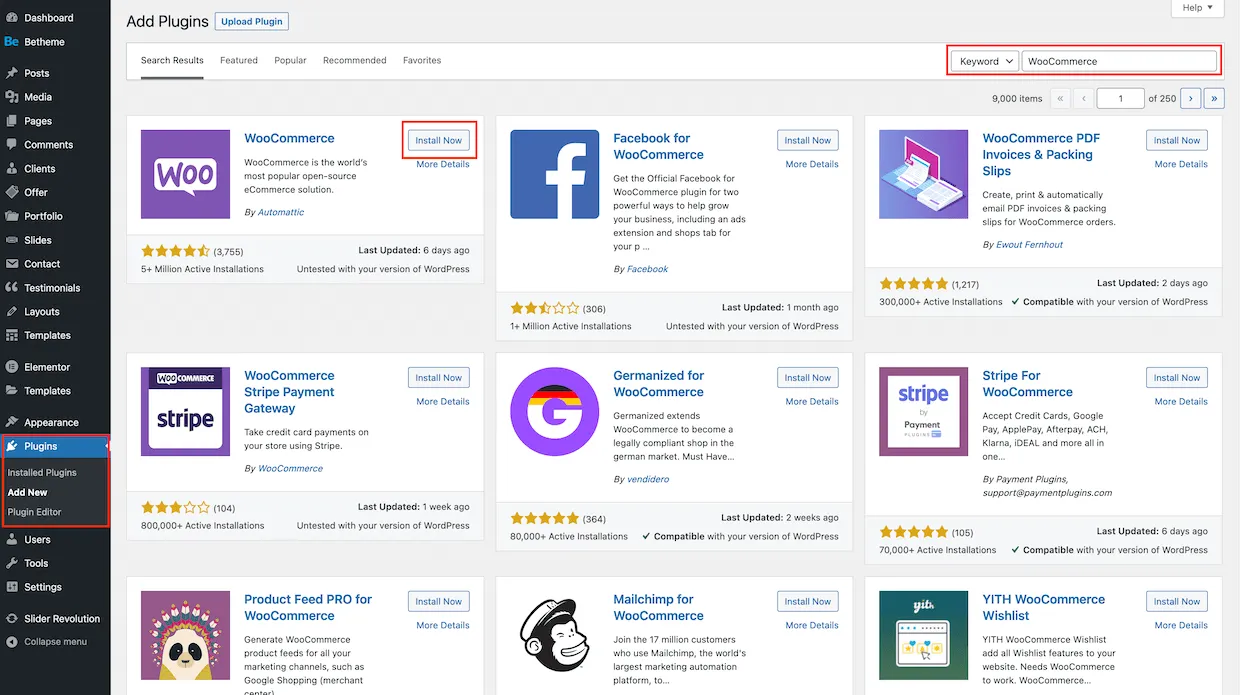
Task: Switch to the Recommended tab
Action: [x=355, y=61]
